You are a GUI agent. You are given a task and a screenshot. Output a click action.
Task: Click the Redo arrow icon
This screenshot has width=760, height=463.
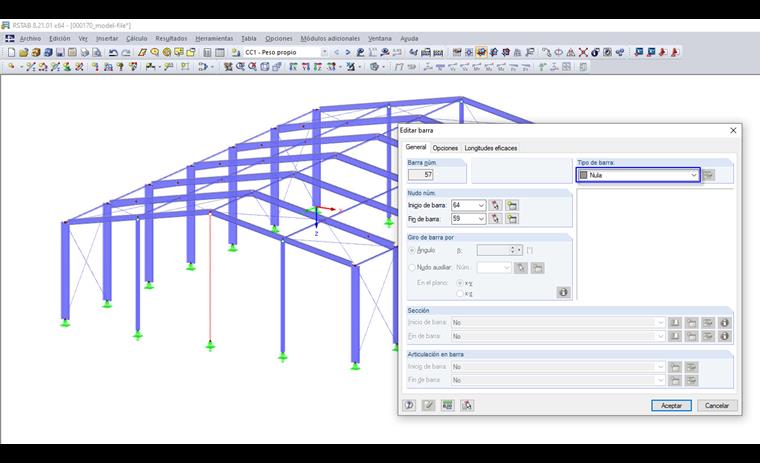point(126,52)
